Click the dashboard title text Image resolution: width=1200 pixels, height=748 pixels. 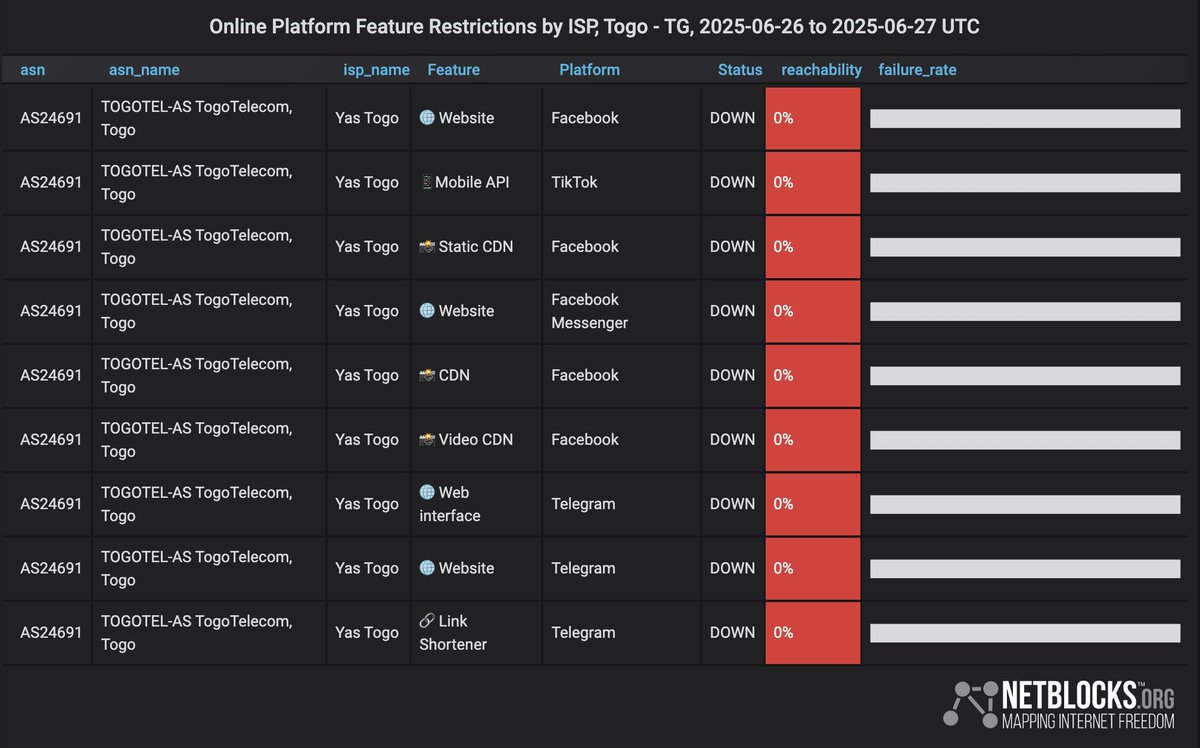594,27
